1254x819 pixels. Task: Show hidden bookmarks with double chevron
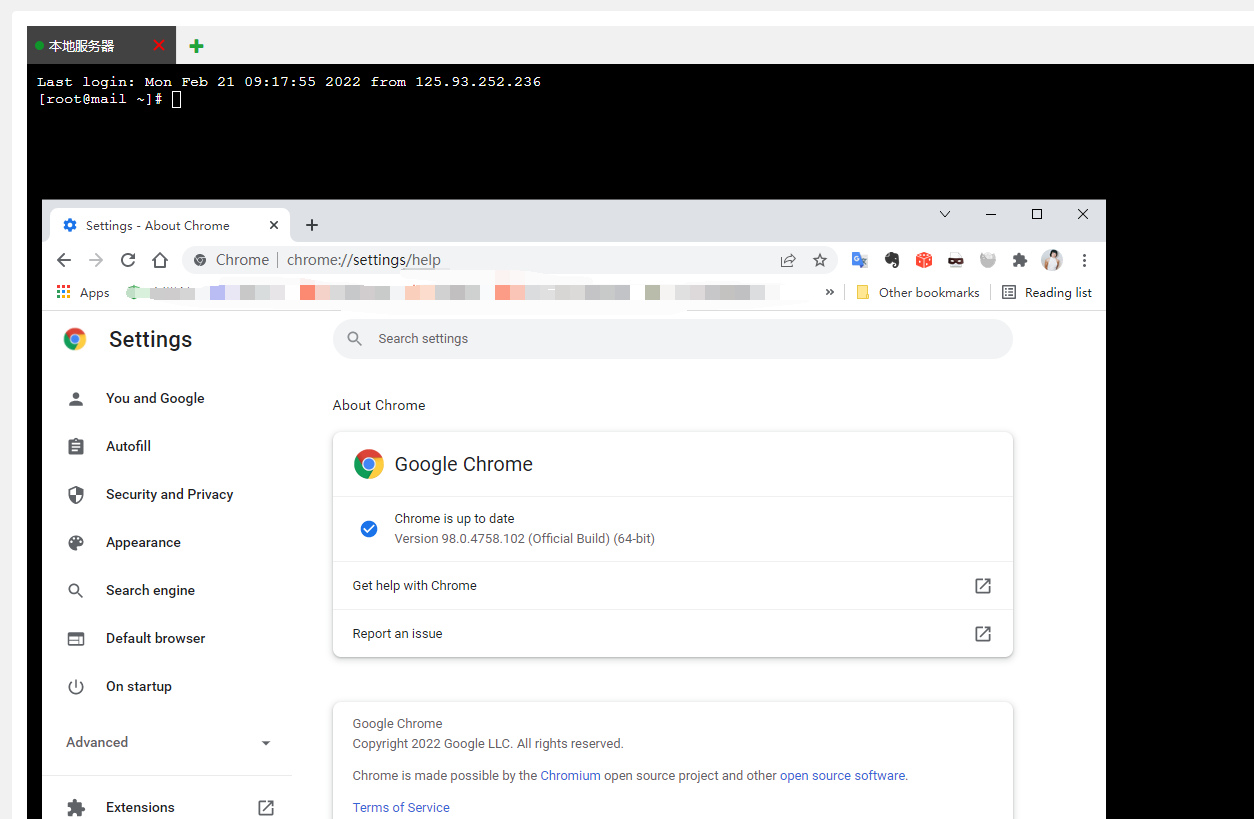pos(829,292)
